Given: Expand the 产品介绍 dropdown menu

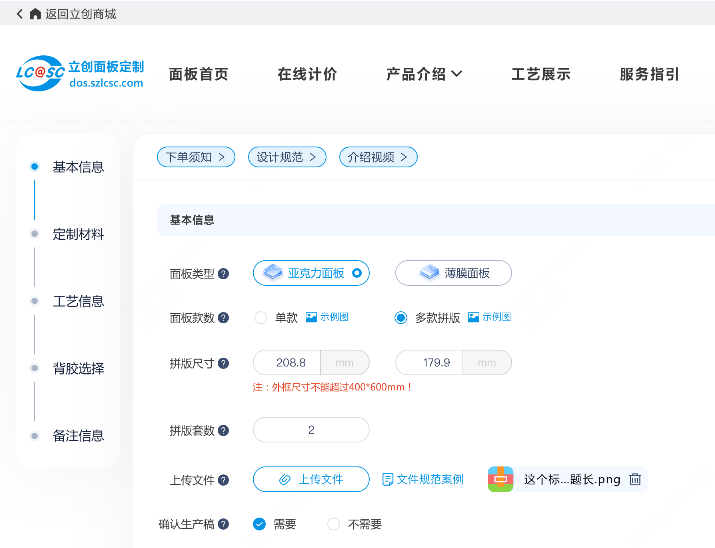Looking at the screenshot, I should [424, 74].
